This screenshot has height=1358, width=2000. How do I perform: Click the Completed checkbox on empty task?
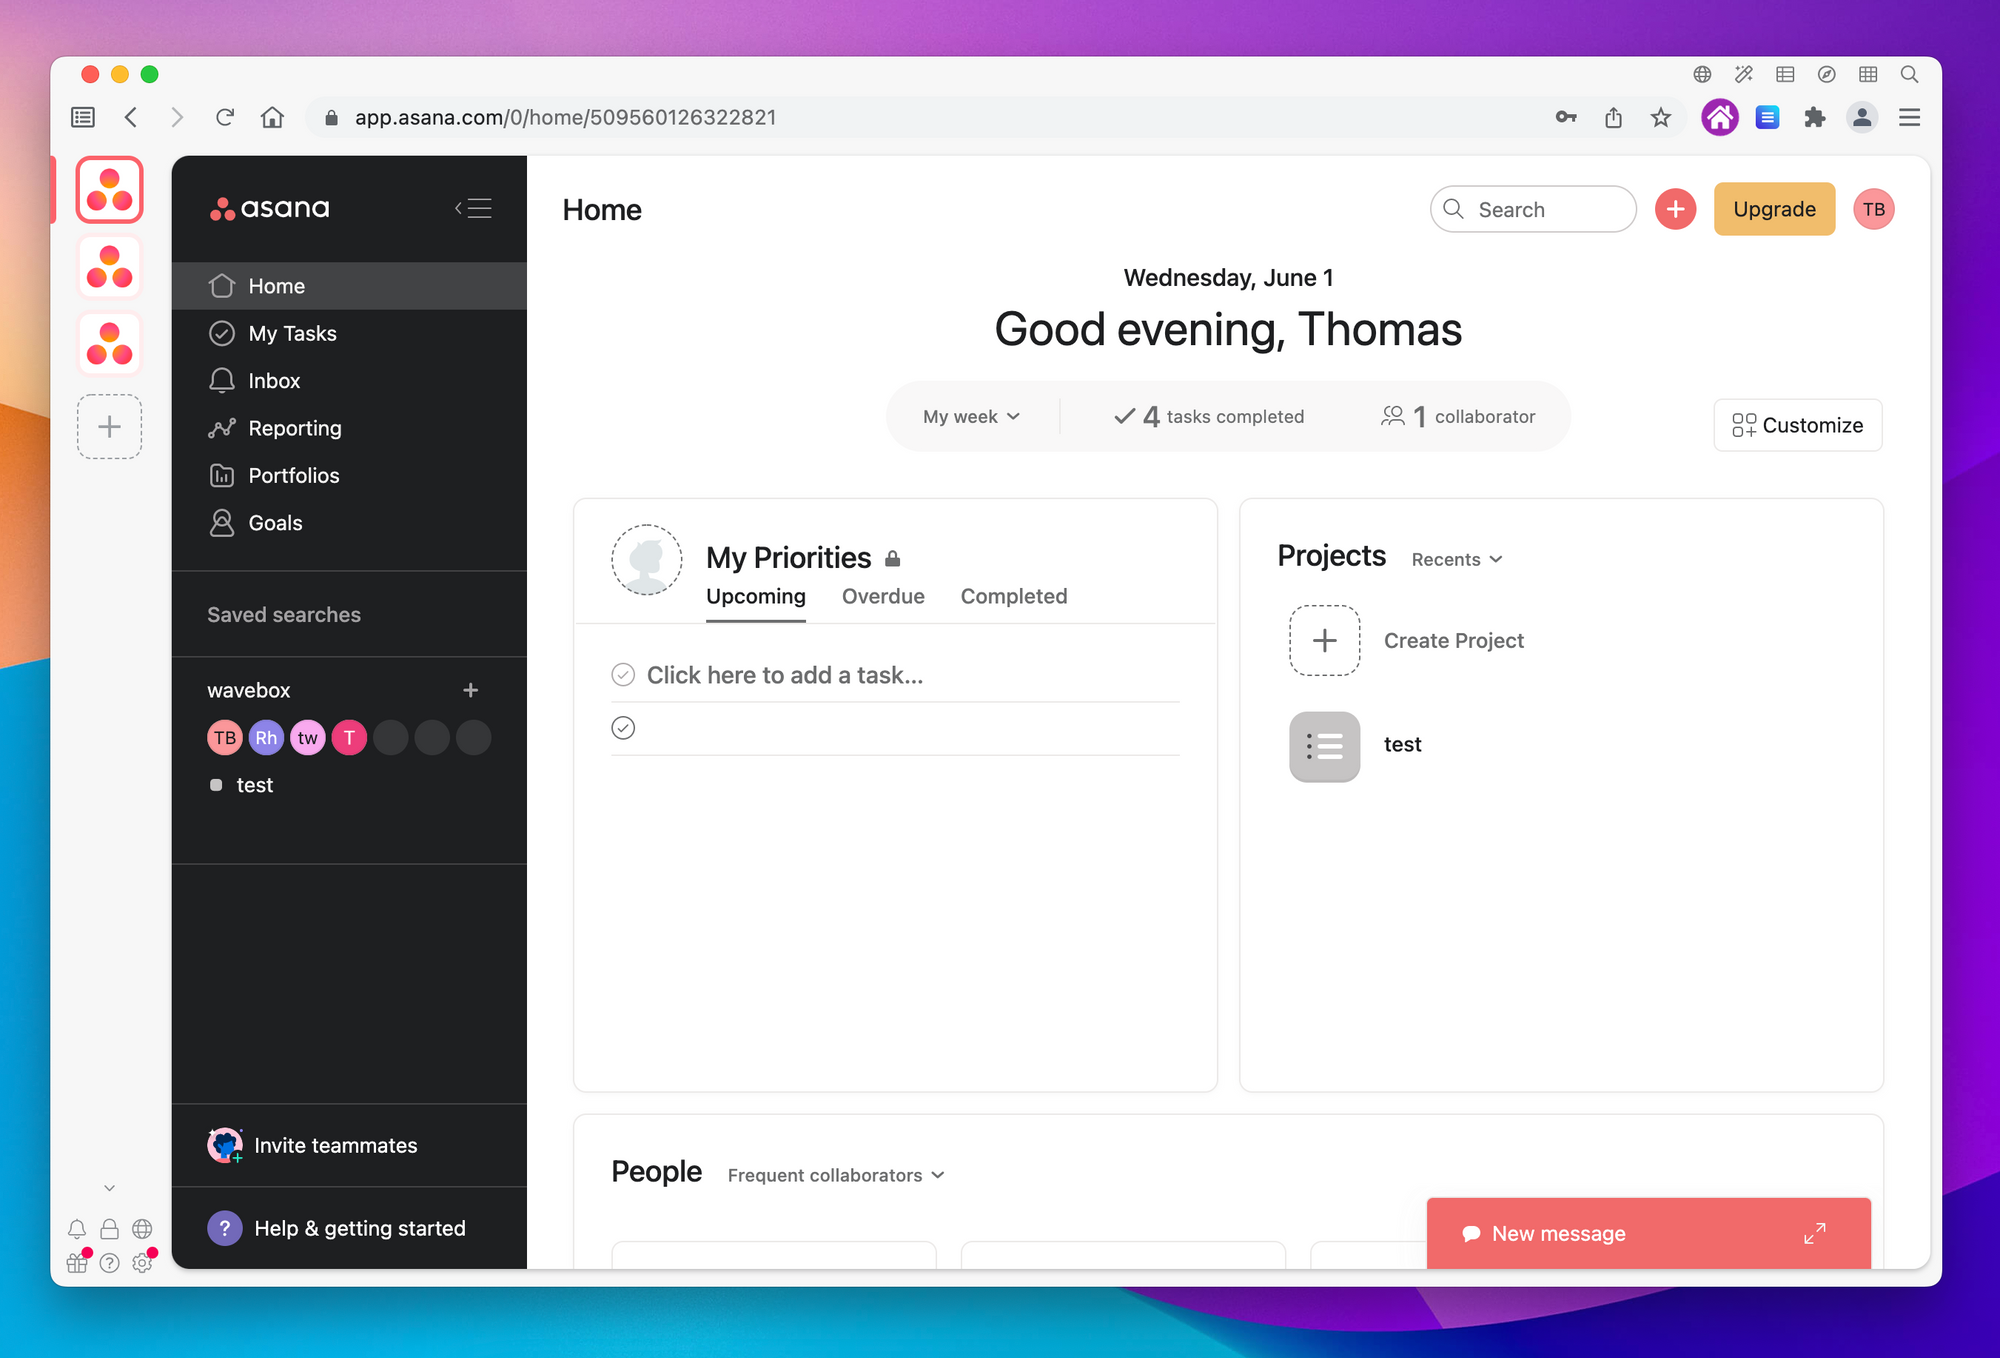(623, 728)
